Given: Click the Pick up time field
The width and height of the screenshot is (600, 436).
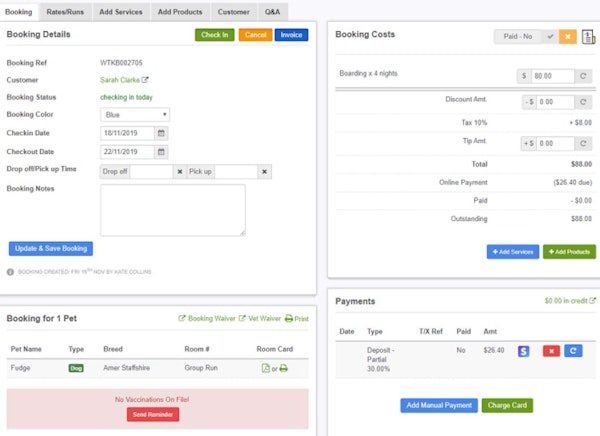Looking at the screenshot, I should click(236, 171).
